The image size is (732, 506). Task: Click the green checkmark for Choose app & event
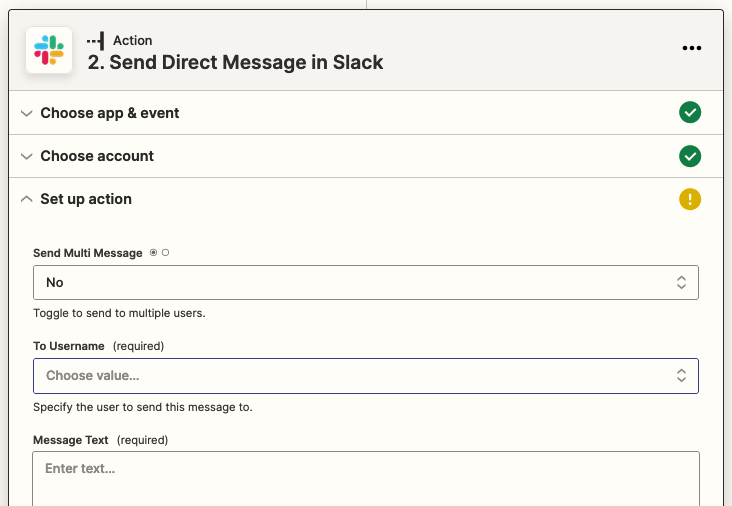[690, 113]
